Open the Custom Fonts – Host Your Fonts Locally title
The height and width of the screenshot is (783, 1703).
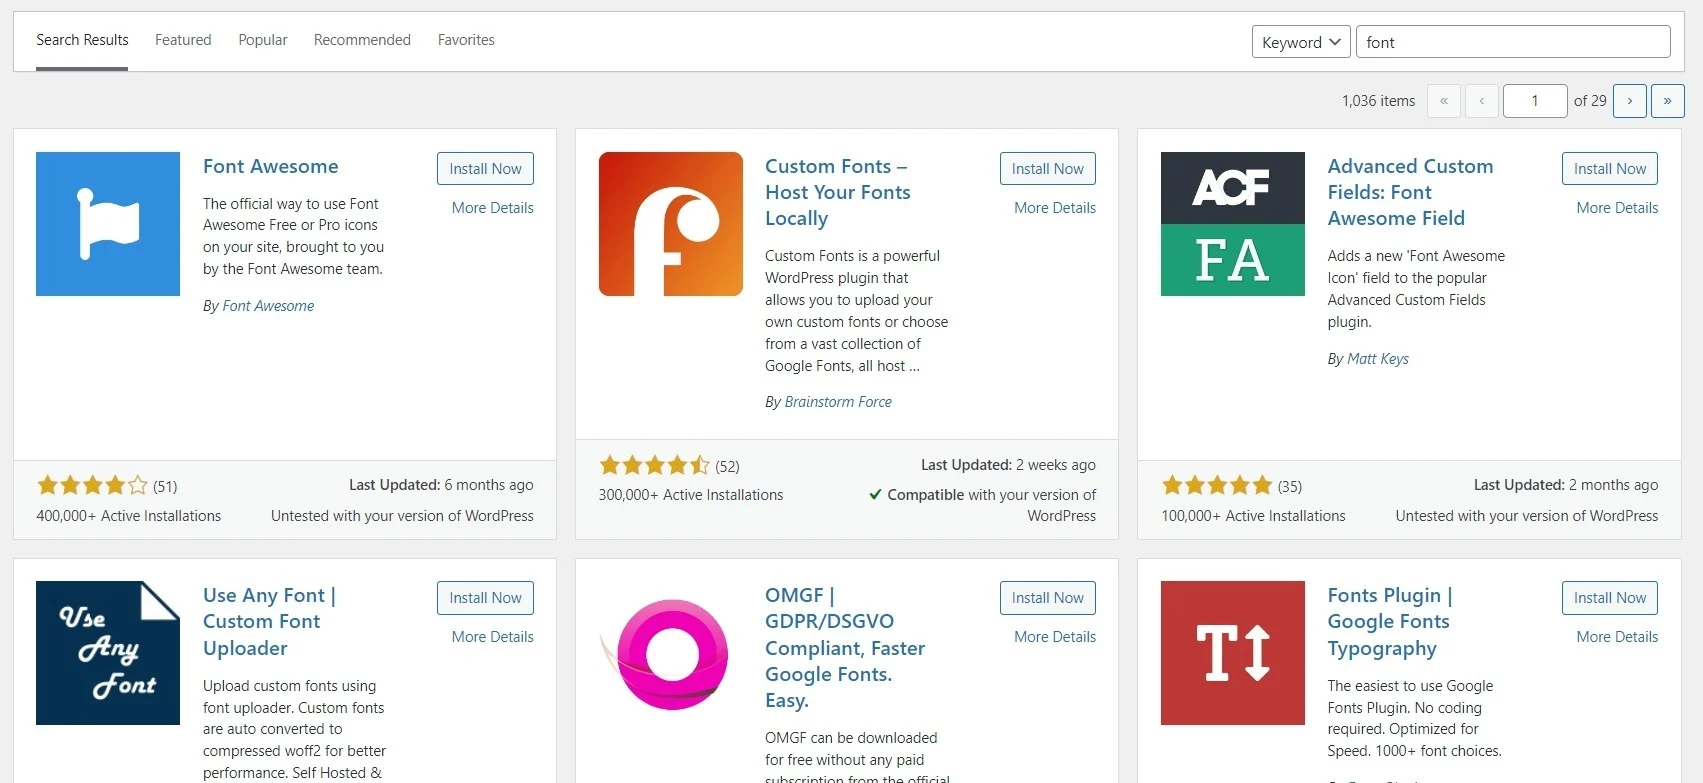838,192
